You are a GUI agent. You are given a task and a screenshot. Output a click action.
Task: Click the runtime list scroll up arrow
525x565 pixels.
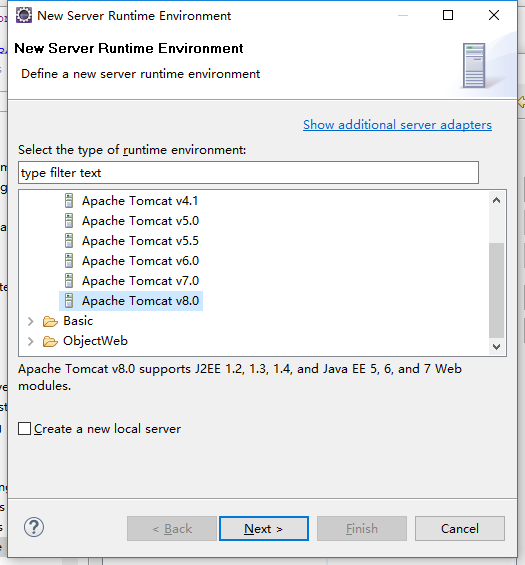(497, 200)
